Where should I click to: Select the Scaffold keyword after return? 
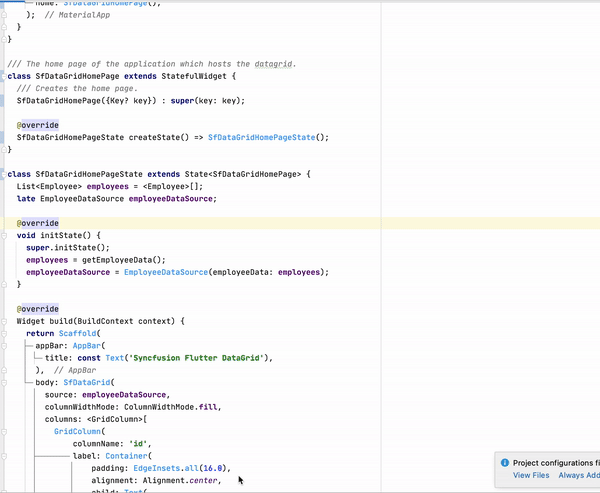[x=80, y=333]
